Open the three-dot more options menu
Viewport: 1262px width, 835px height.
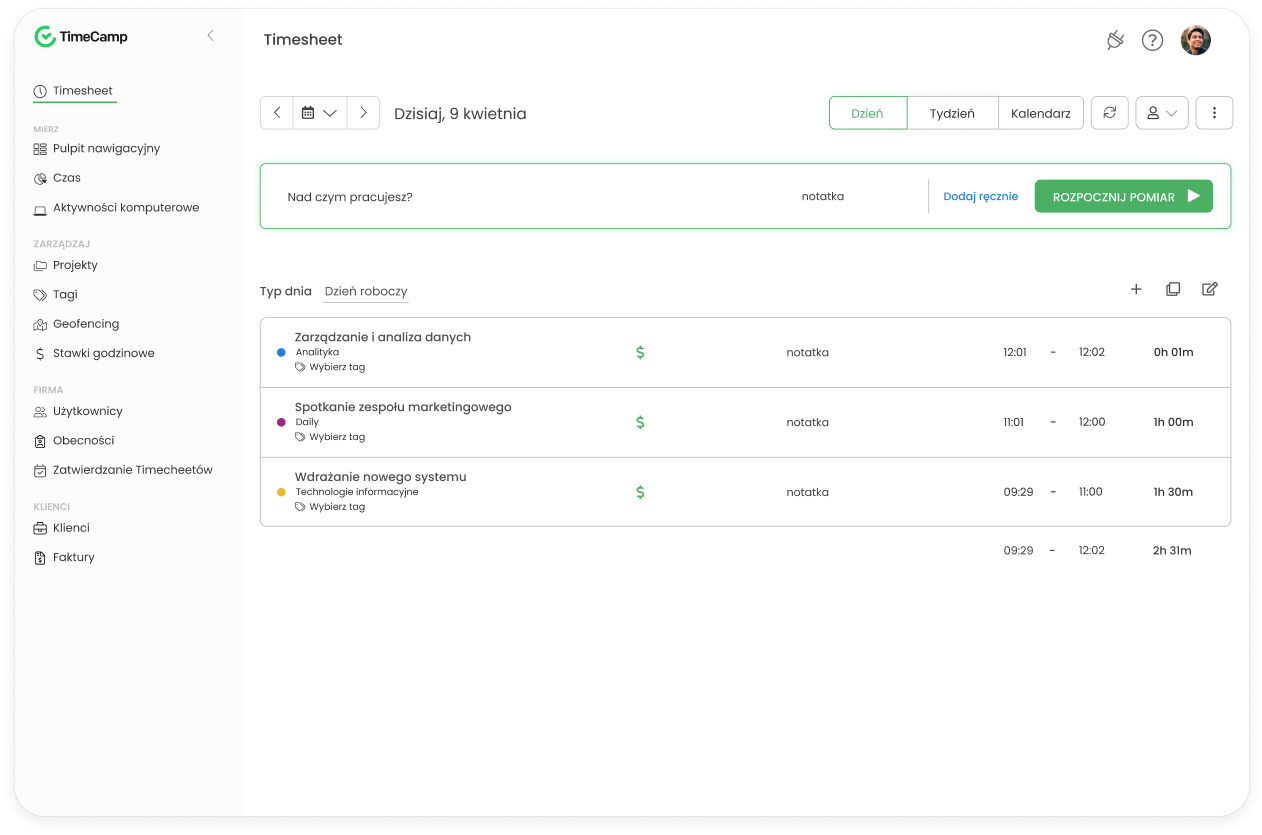point(1214,113)
